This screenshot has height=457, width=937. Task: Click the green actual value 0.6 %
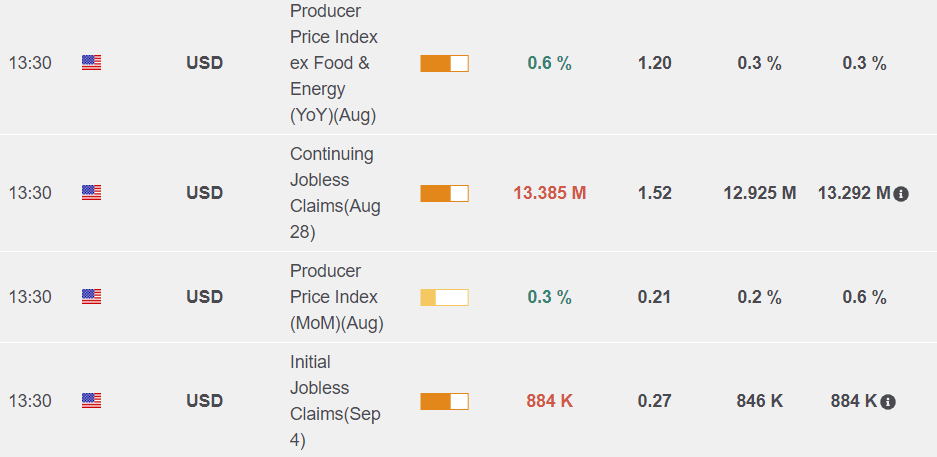point(550,63)
